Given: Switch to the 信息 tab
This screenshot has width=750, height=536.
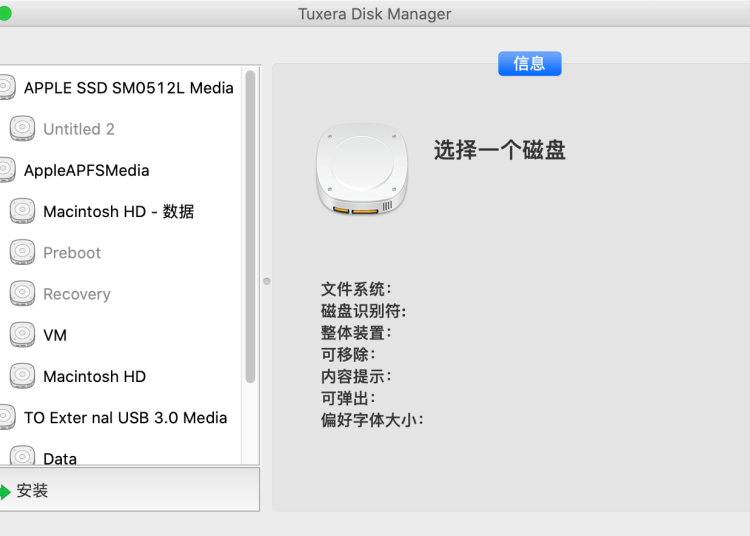Looking at the screenshot, I should click(x=529, y=64).
